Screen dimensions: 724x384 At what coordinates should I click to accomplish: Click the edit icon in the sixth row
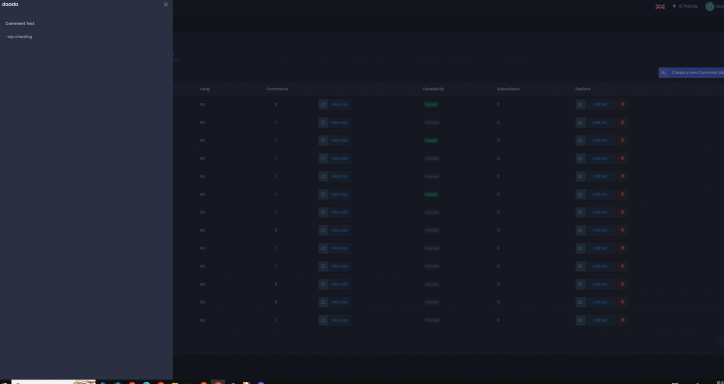(580, 194)
